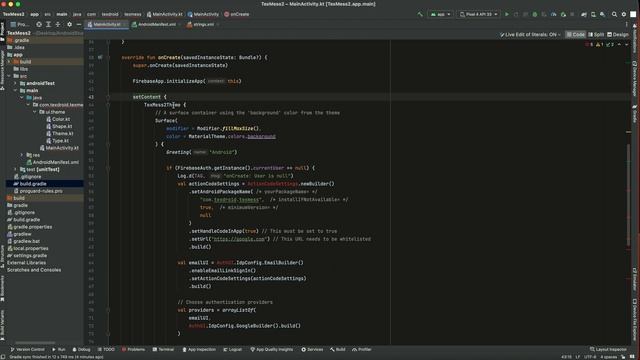Collapse the ui.theme package
Viewport: 640px width, 360px height.
(x=35, y=112)
